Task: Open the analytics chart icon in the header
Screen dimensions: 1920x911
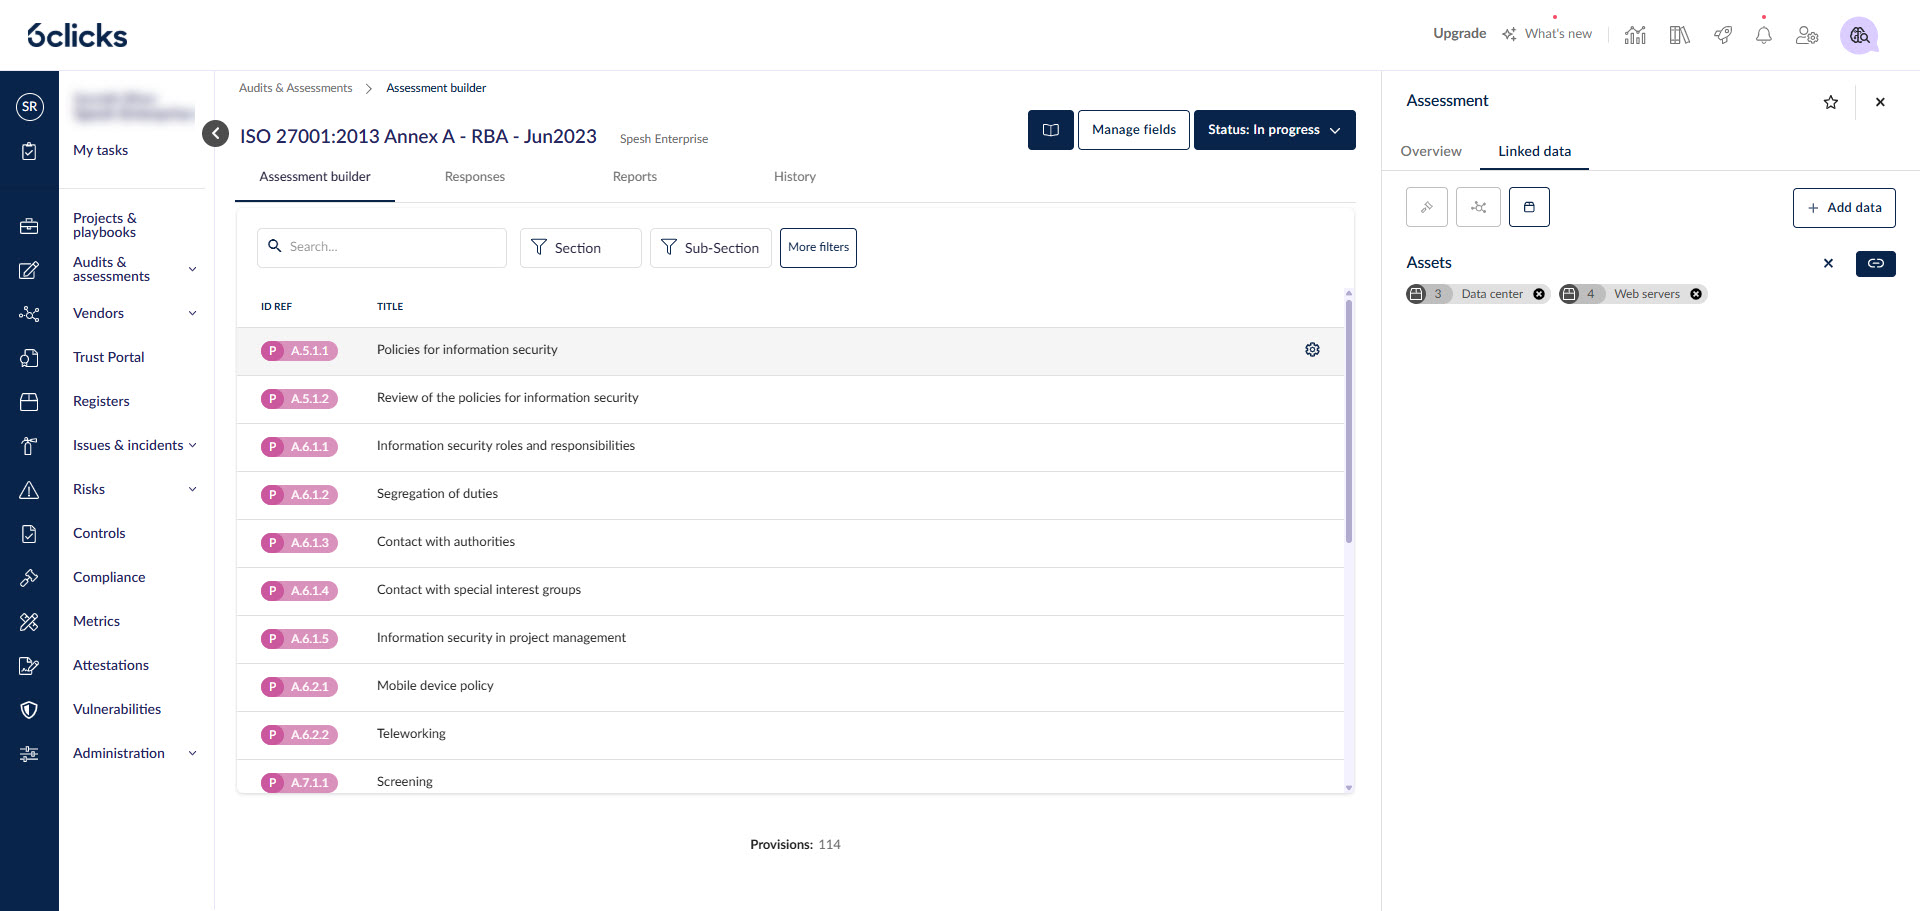Action: [x=1635, y=34]
